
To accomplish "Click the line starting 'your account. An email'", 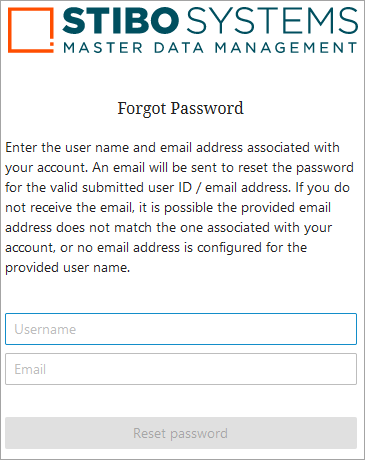I will point(179,168).
